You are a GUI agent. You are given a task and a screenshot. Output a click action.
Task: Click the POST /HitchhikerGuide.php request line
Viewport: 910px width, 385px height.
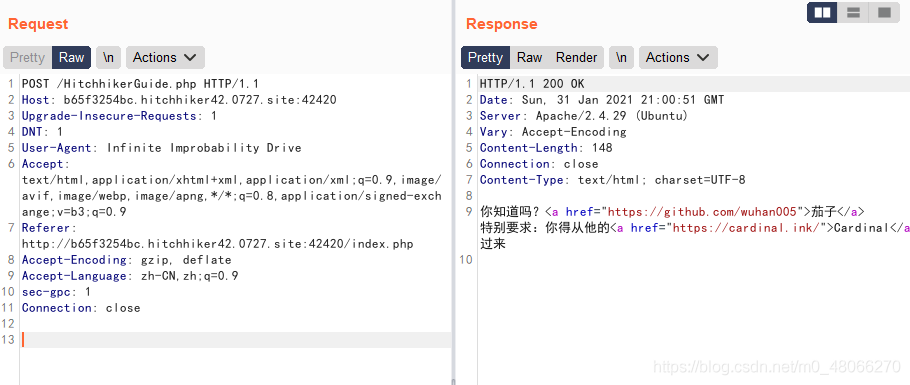click(x=140, y=84)
